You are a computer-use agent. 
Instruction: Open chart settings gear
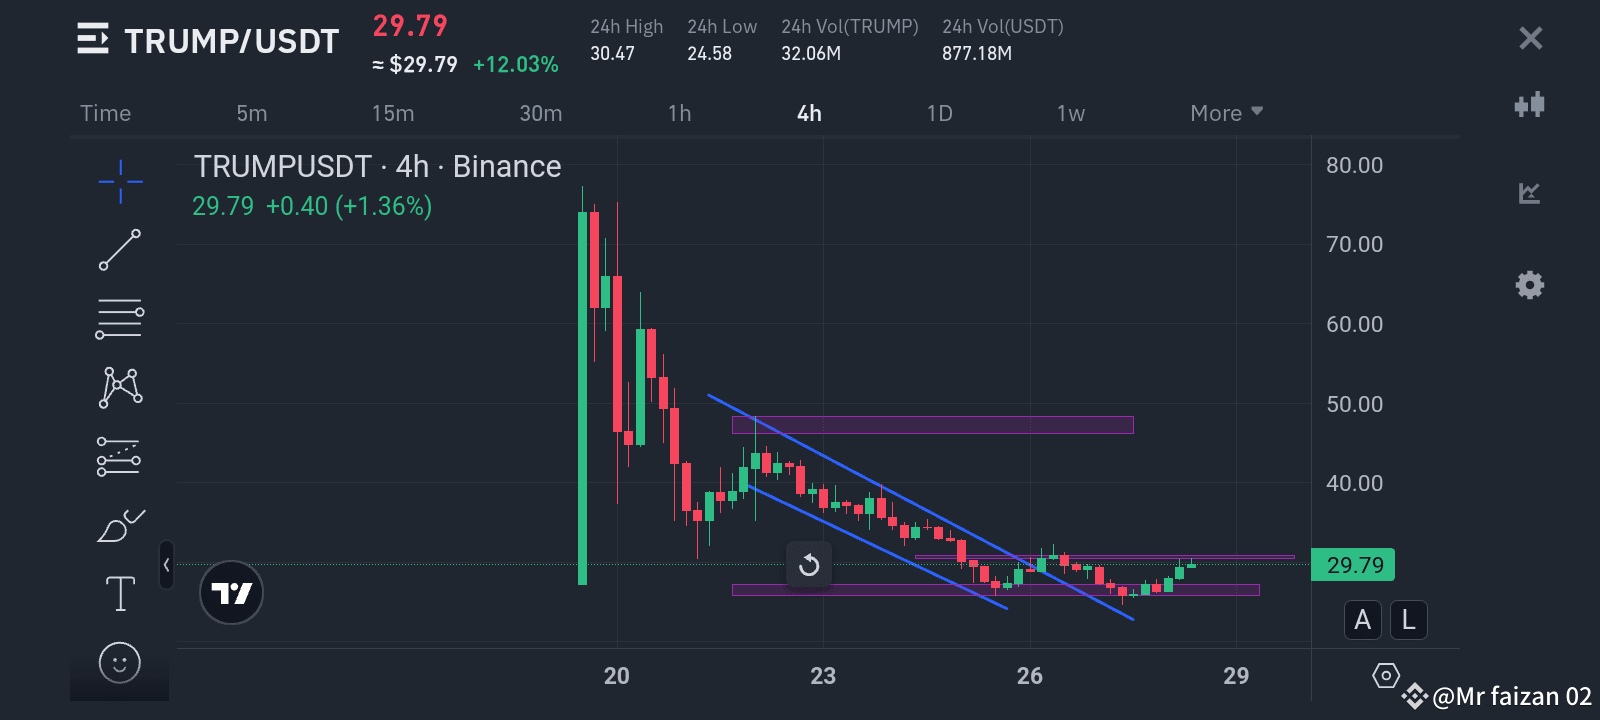1530,285
